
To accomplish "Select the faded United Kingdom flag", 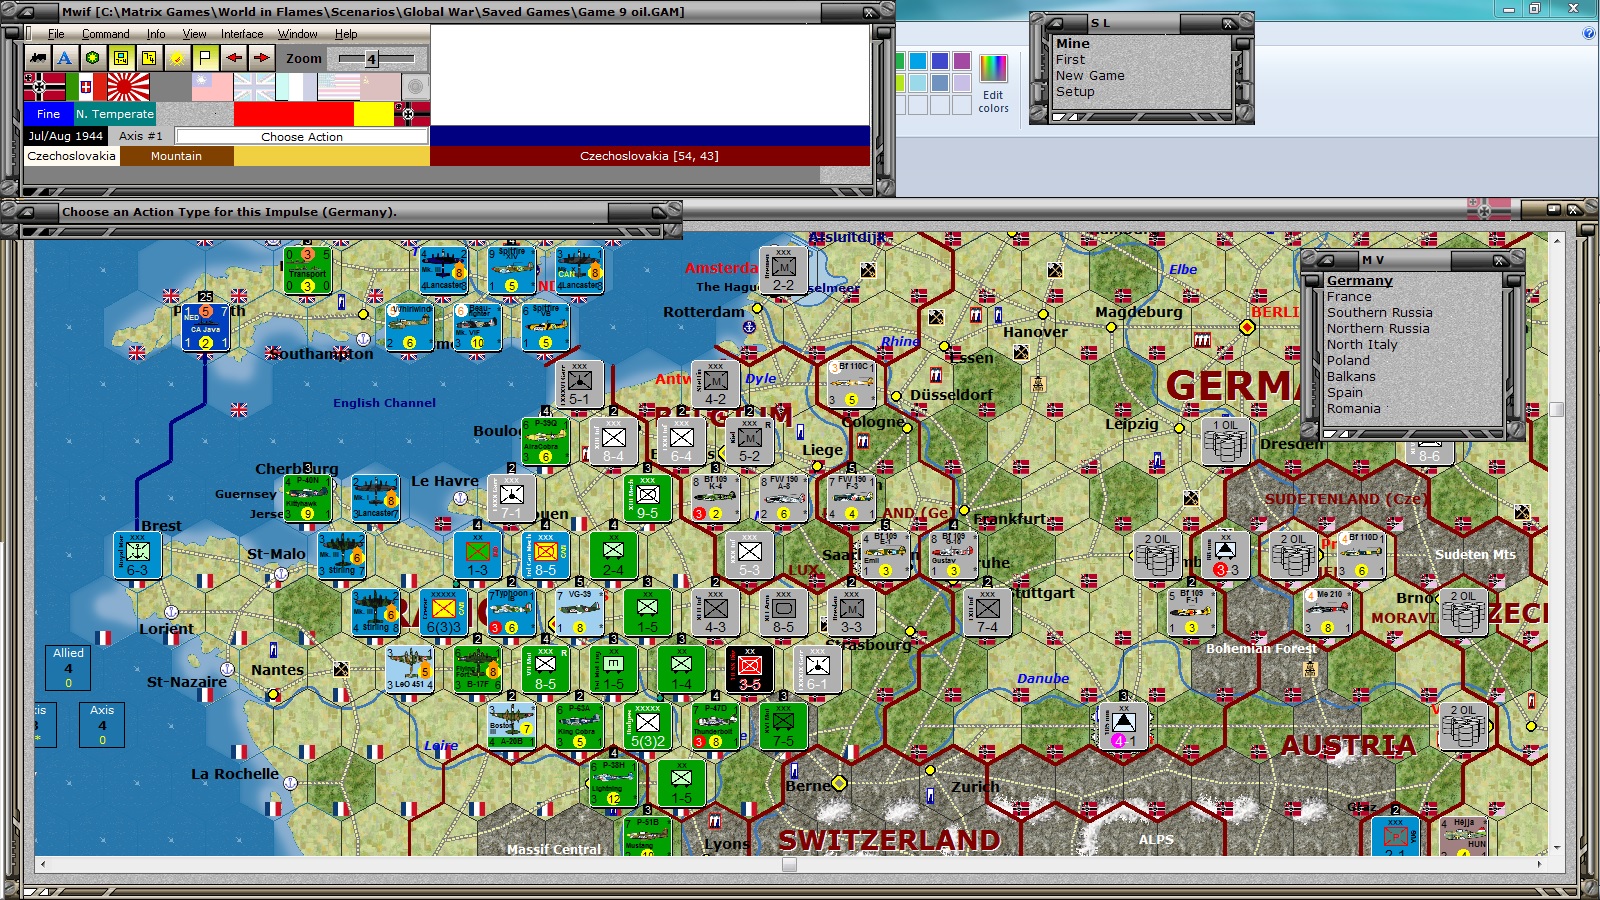I will pos(254,87).
